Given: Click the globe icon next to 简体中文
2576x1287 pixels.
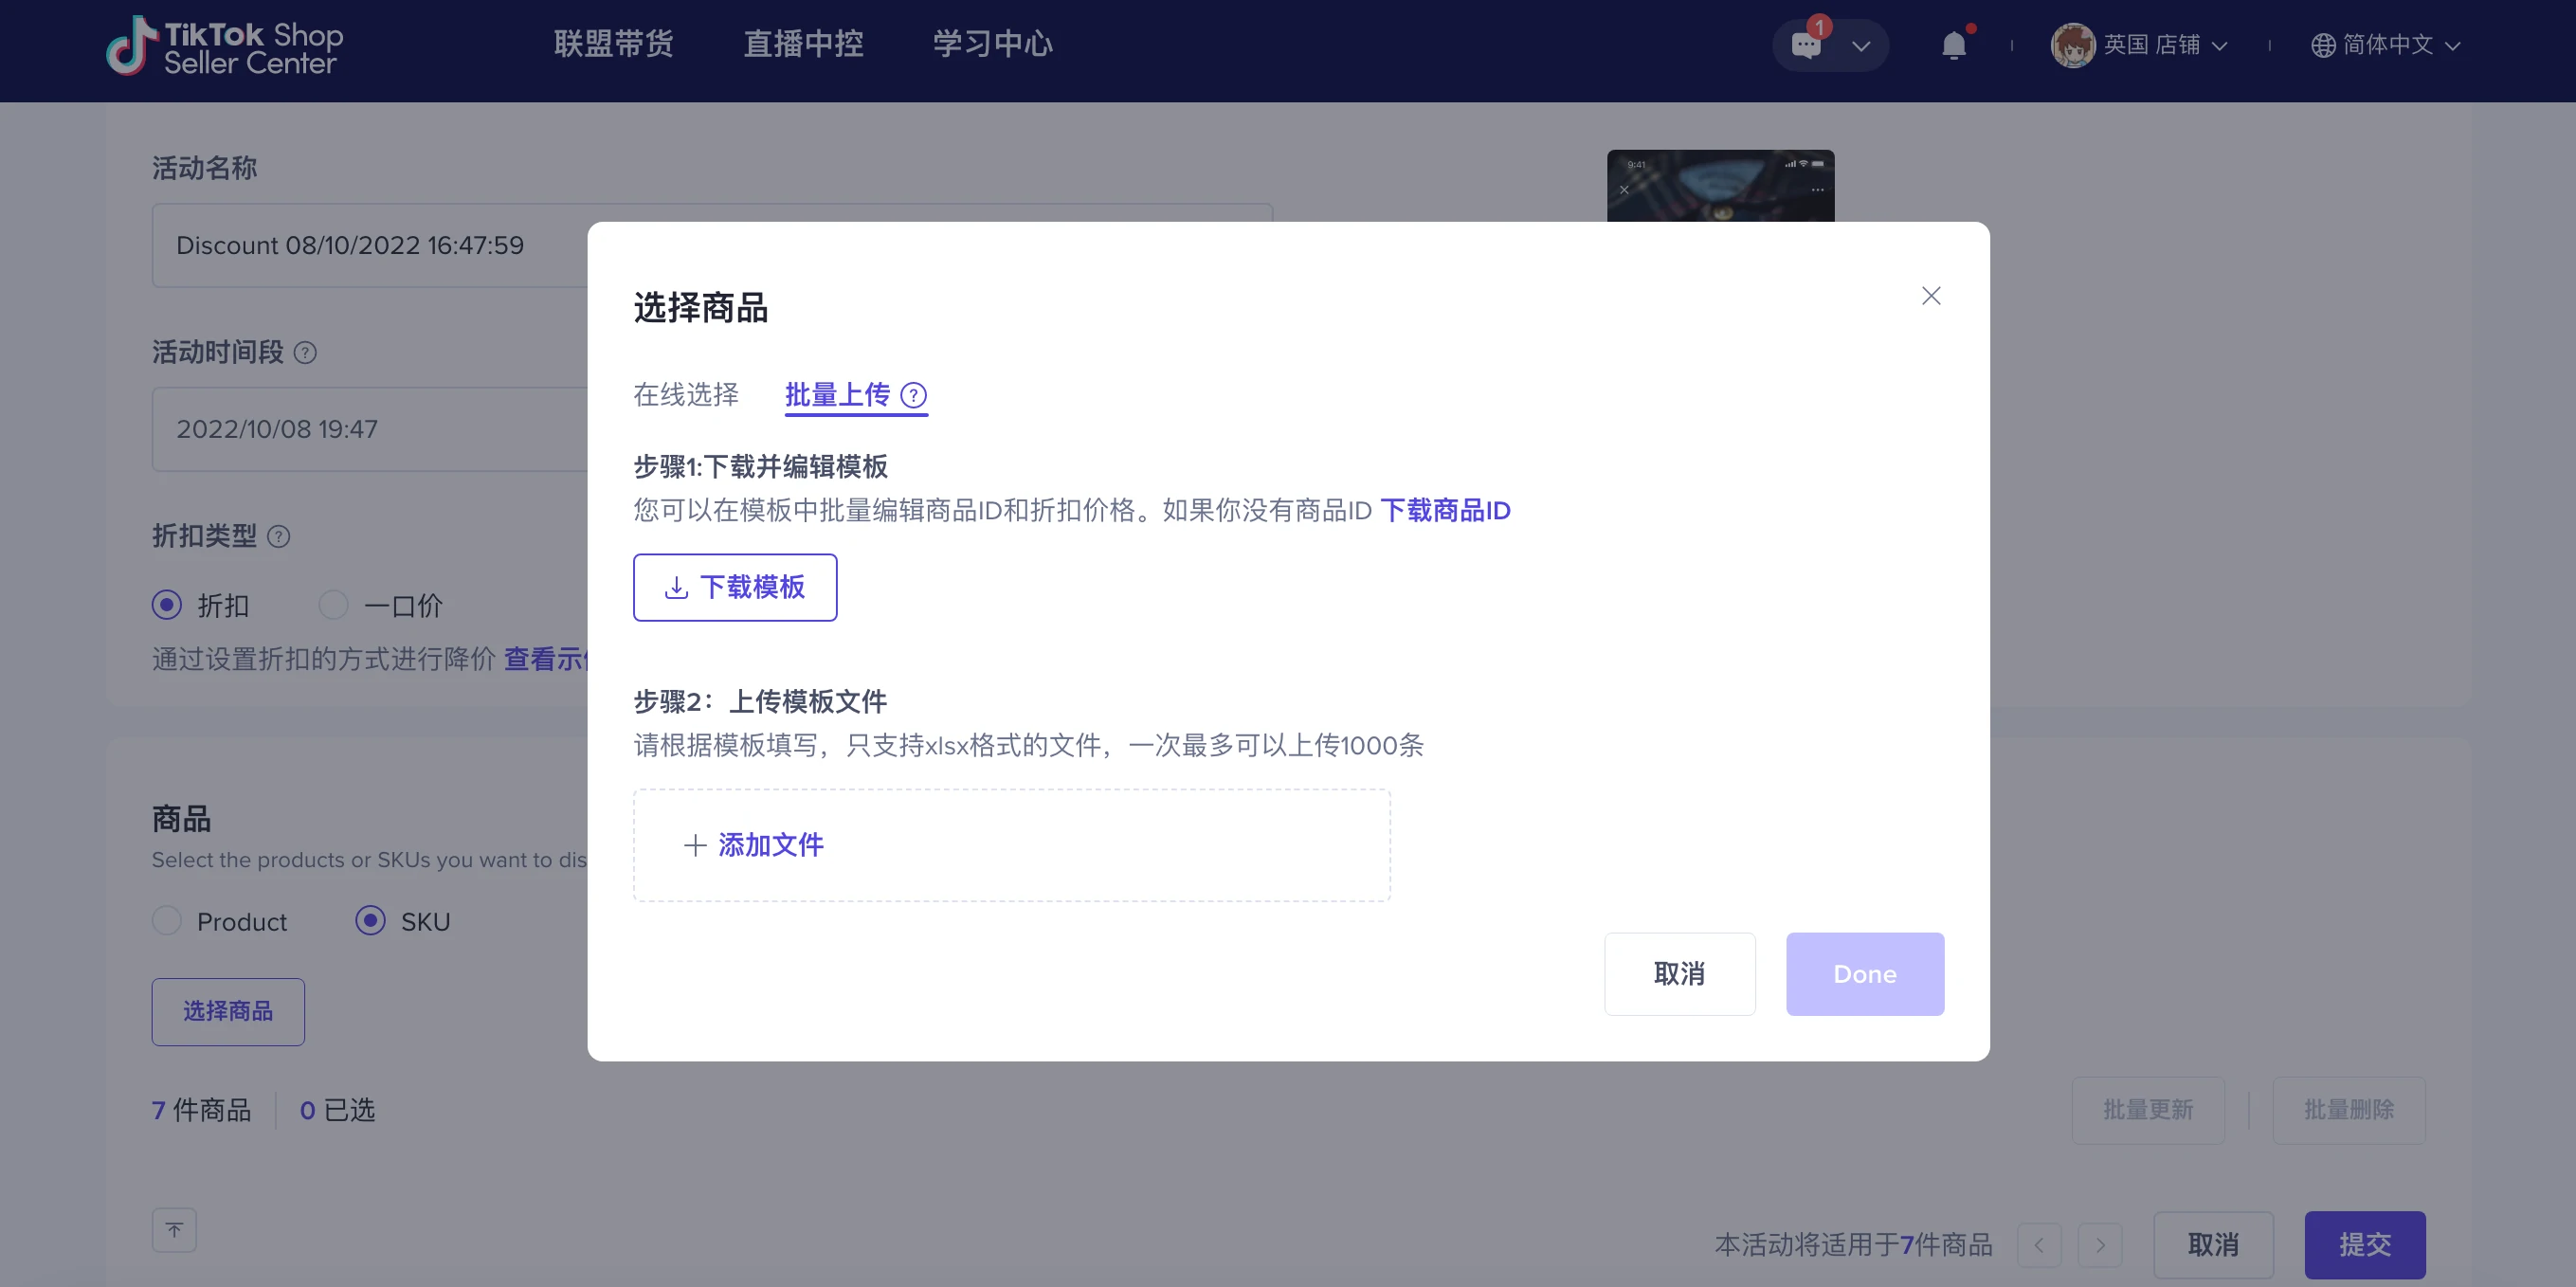Looking at the screenshot, I should [x=2322, y=46].
